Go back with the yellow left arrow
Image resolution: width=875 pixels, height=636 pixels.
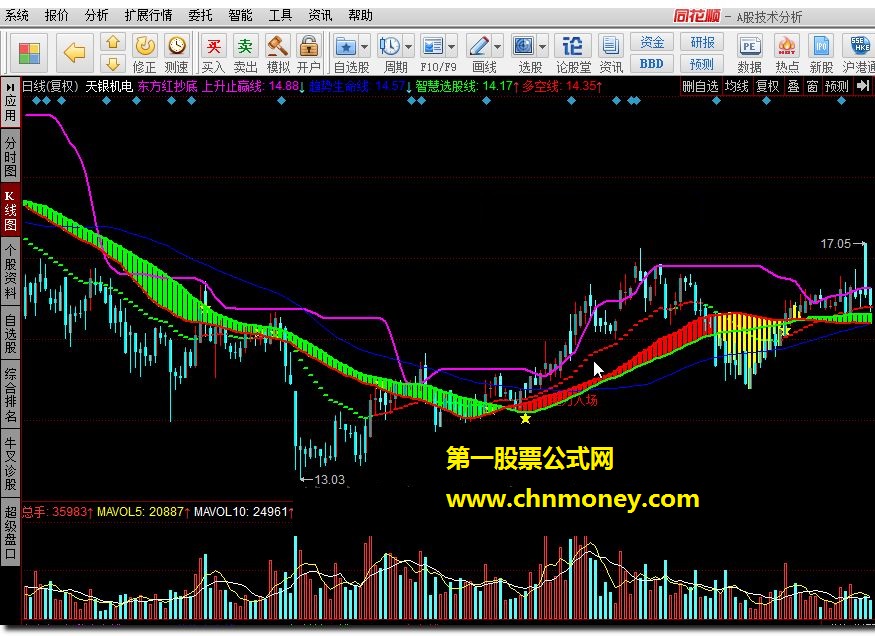(74, 53)
